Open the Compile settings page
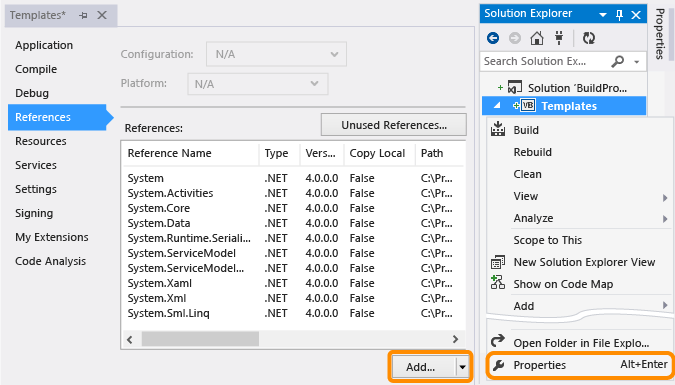Screen dimensions: 675x385 36,69
